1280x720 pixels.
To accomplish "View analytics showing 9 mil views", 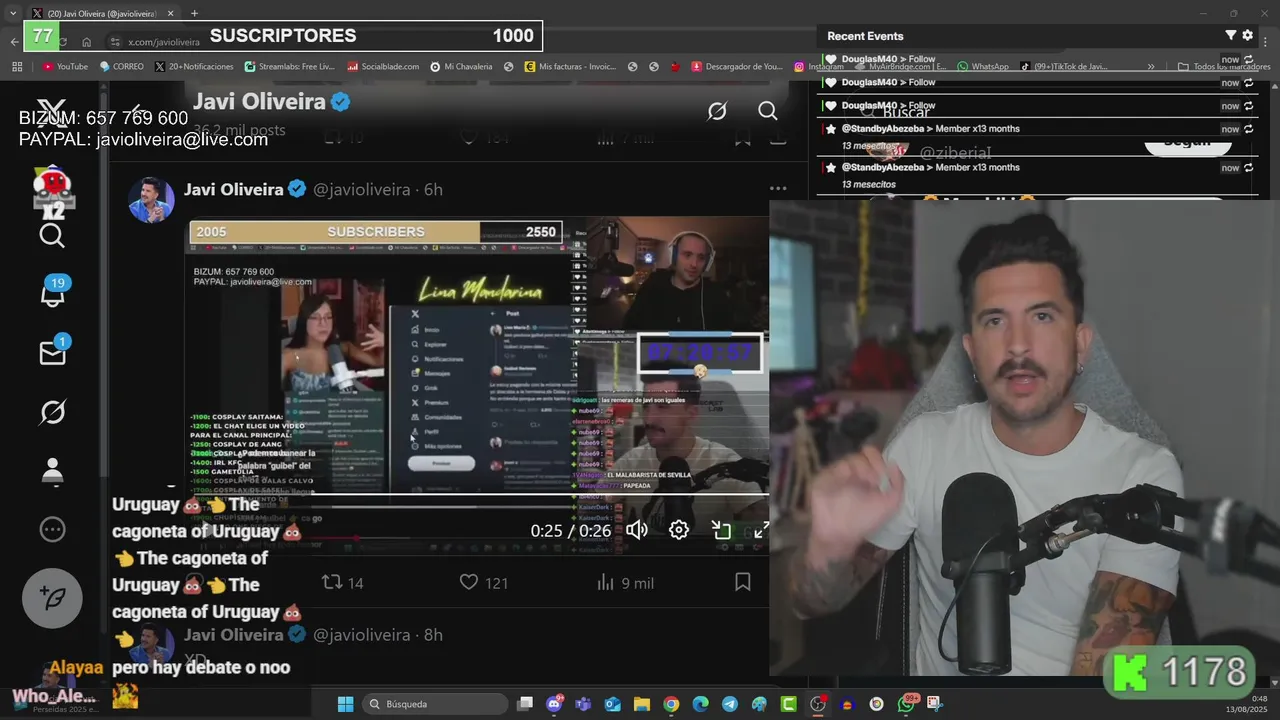I will click(625, 582).
